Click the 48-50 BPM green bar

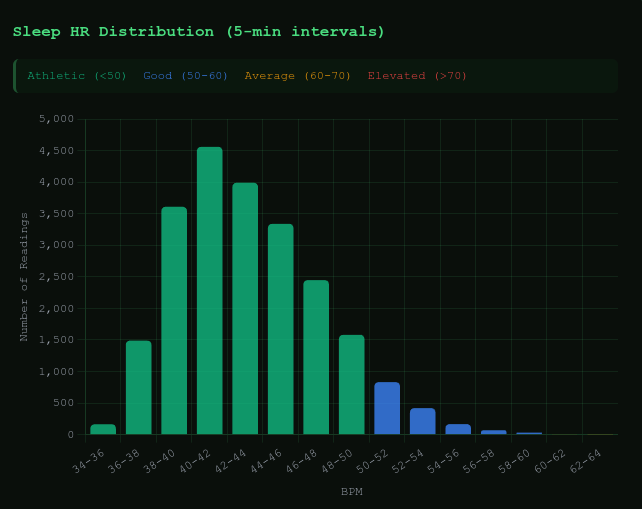[x=352, y=385]
